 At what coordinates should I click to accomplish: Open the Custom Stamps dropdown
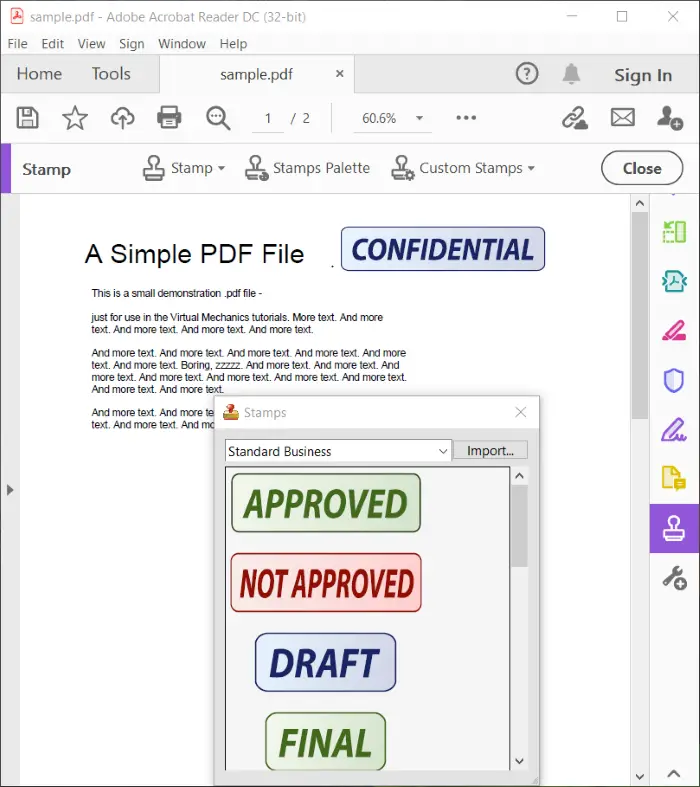[463, 168]
